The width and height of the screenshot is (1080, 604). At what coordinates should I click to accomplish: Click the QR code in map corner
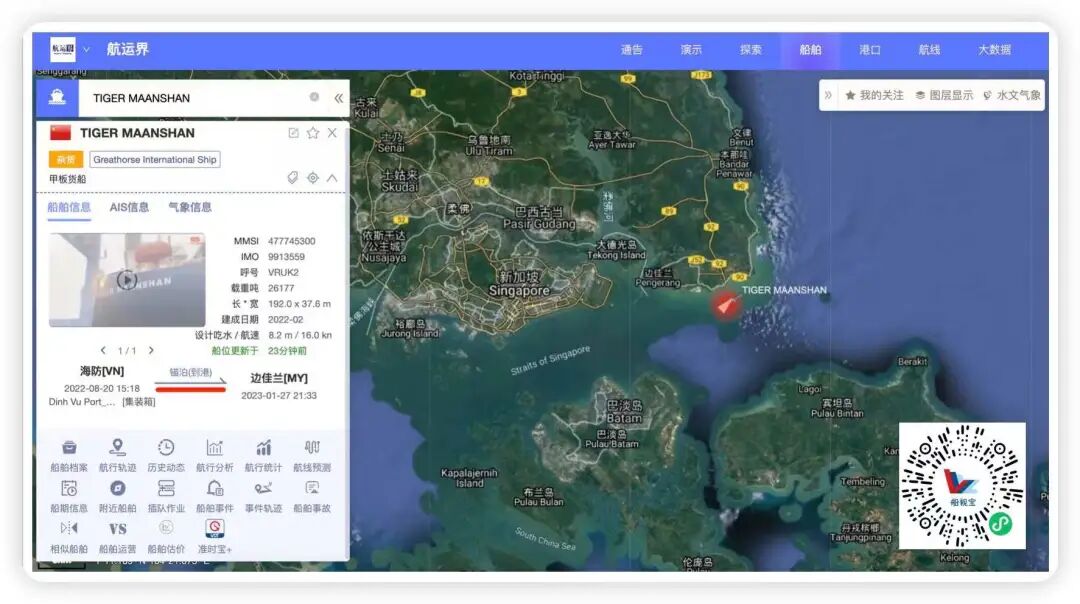(962, 486)
